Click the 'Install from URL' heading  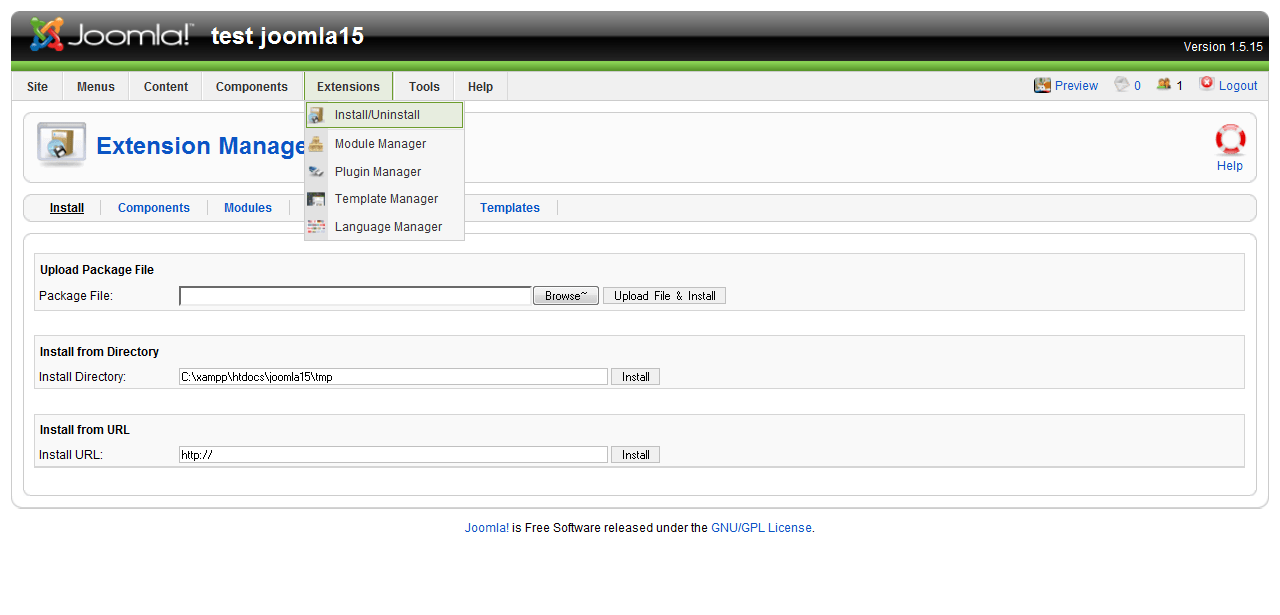tap(85, 430)
